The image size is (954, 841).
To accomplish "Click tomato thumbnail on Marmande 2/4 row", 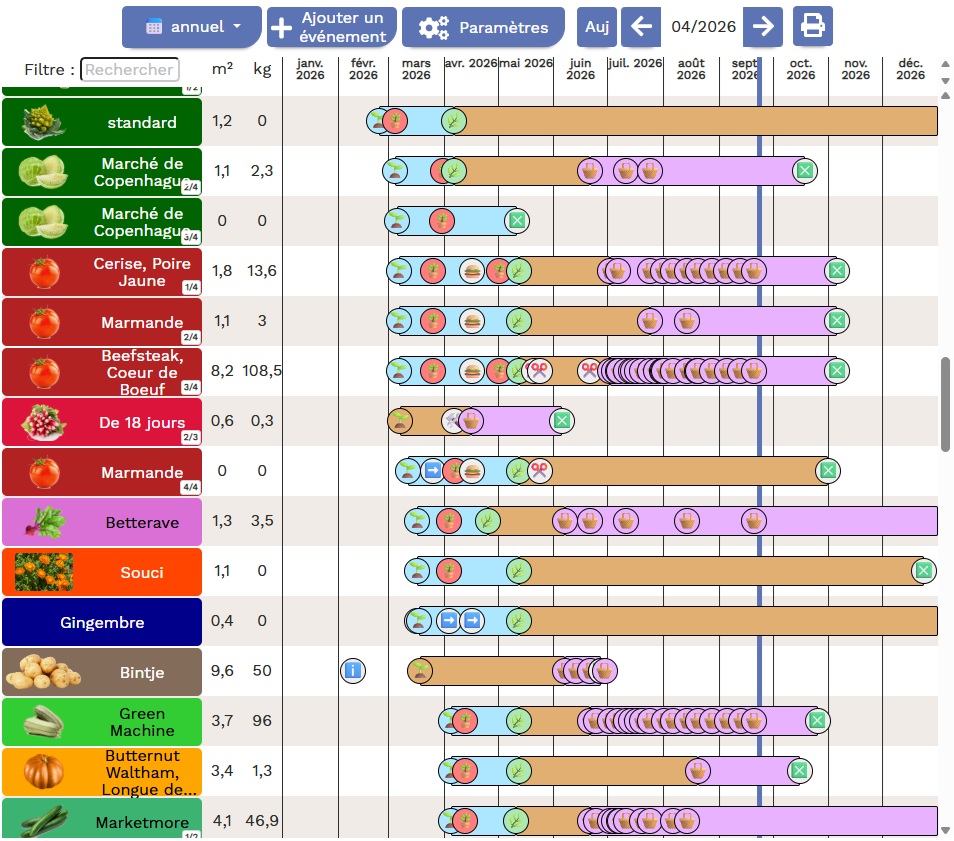I will 44,322.
